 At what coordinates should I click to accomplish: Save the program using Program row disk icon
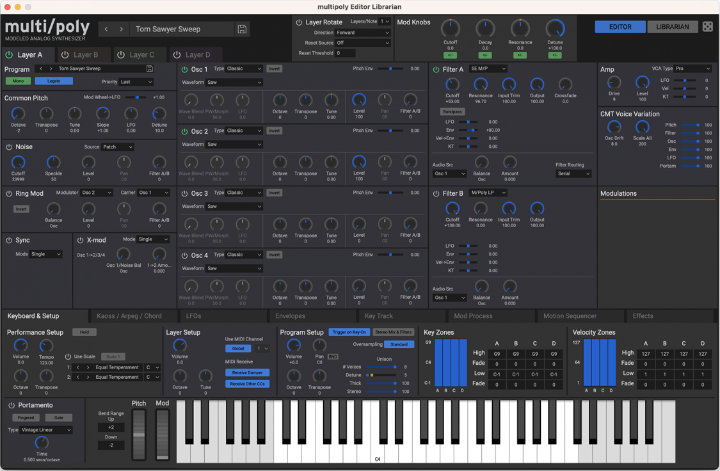149,68
